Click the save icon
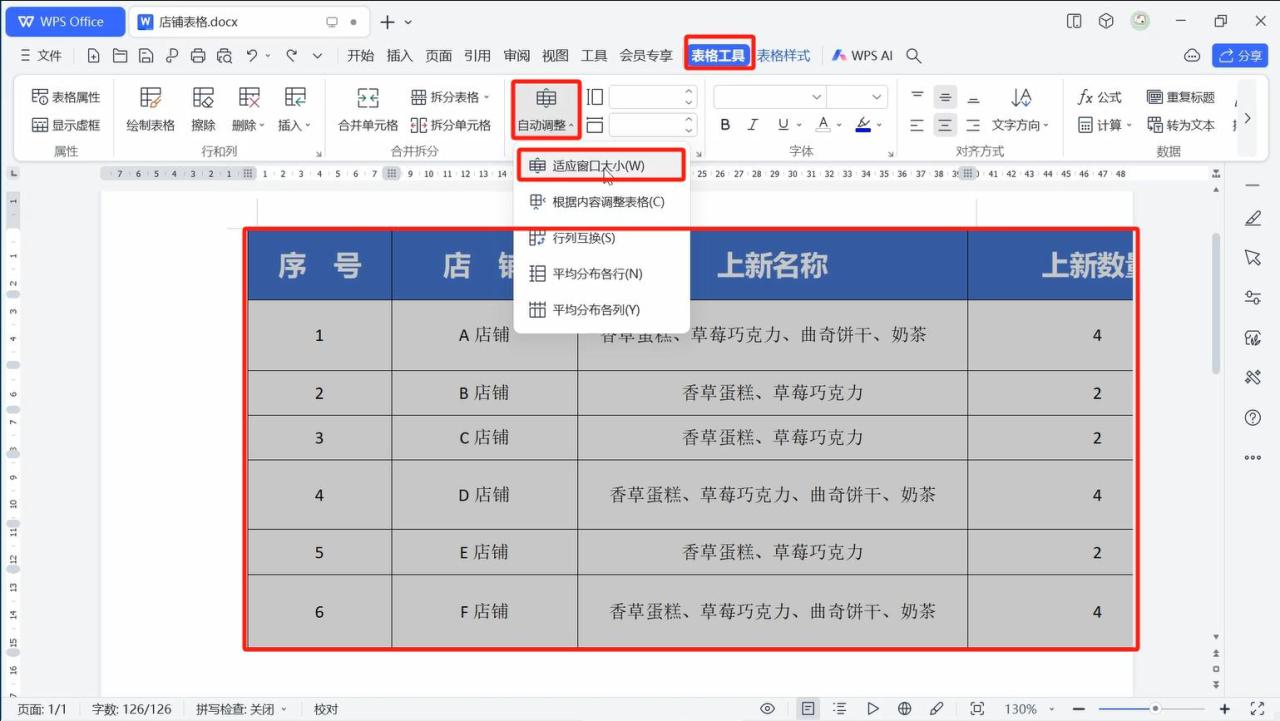 (146, 56)
